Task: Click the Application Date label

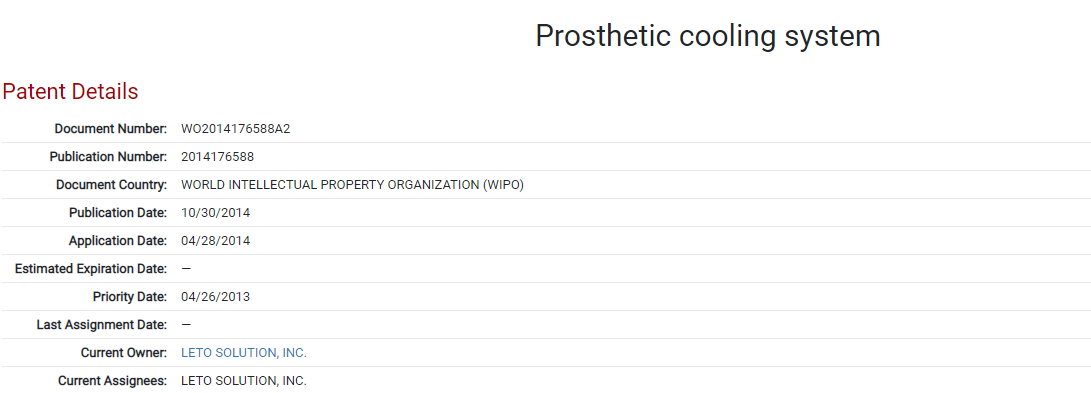Action: (118, 241)
